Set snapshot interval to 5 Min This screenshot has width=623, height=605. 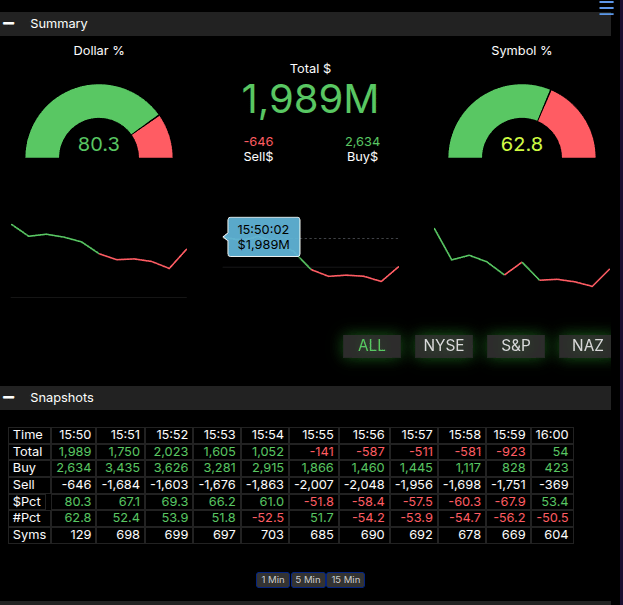[307, 580]
